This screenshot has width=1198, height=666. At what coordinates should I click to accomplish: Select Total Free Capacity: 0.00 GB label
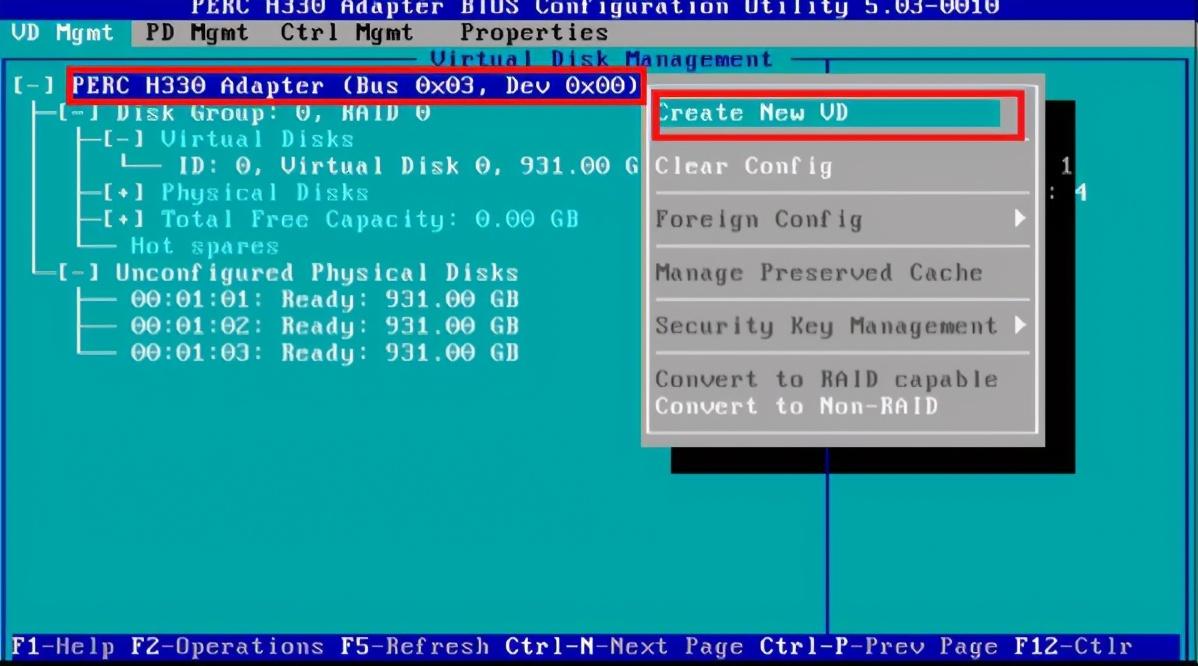point(370,220)
